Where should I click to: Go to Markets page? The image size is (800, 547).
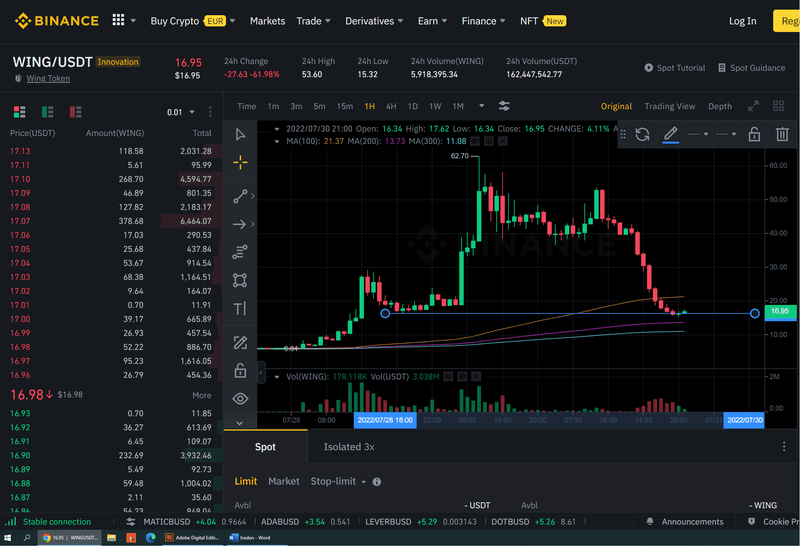pyautogui.click(x=267, y=21)
